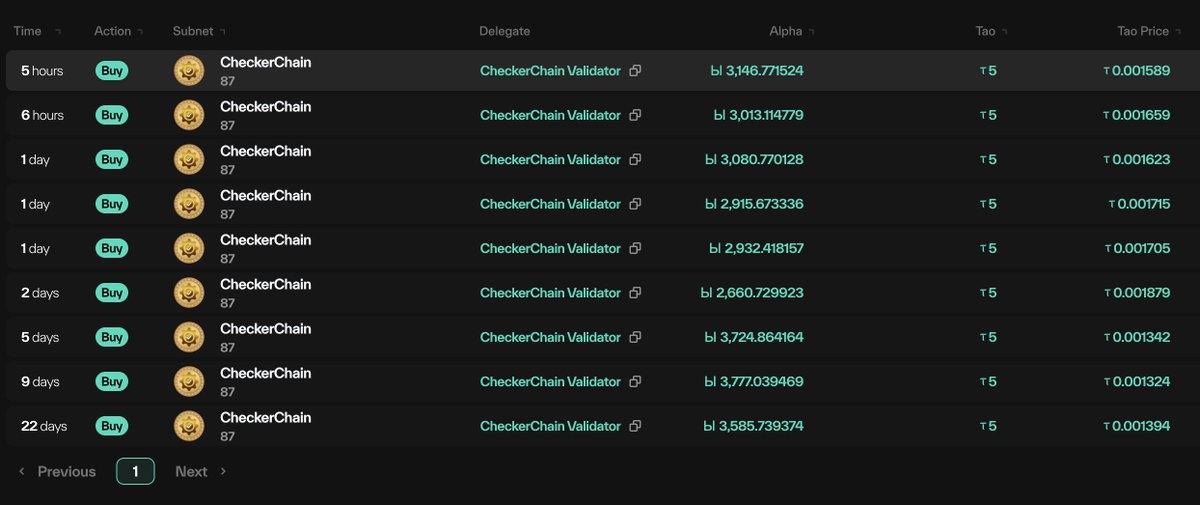This screenshot has width=1200, height=505.
Task: Click alpha value 3,724.864164
Action: click(x=754, y=337)
